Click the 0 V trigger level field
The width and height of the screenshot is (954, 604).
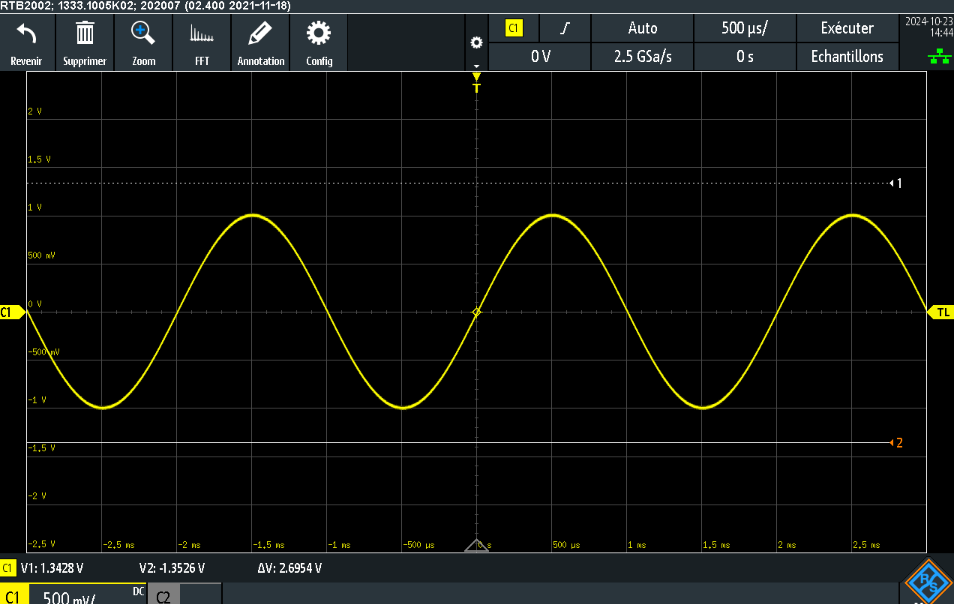point(540,57)
